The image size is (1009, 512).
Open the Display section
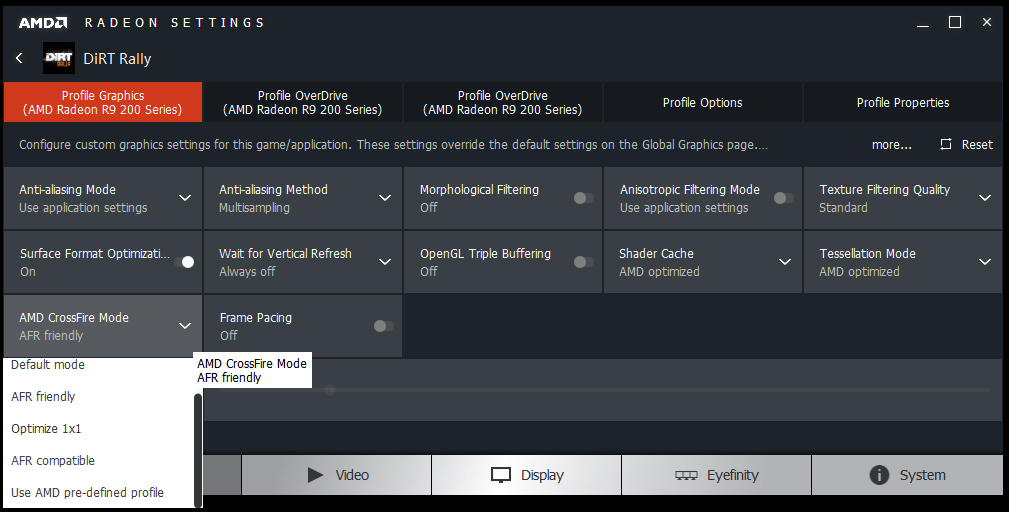pos(527,475)
